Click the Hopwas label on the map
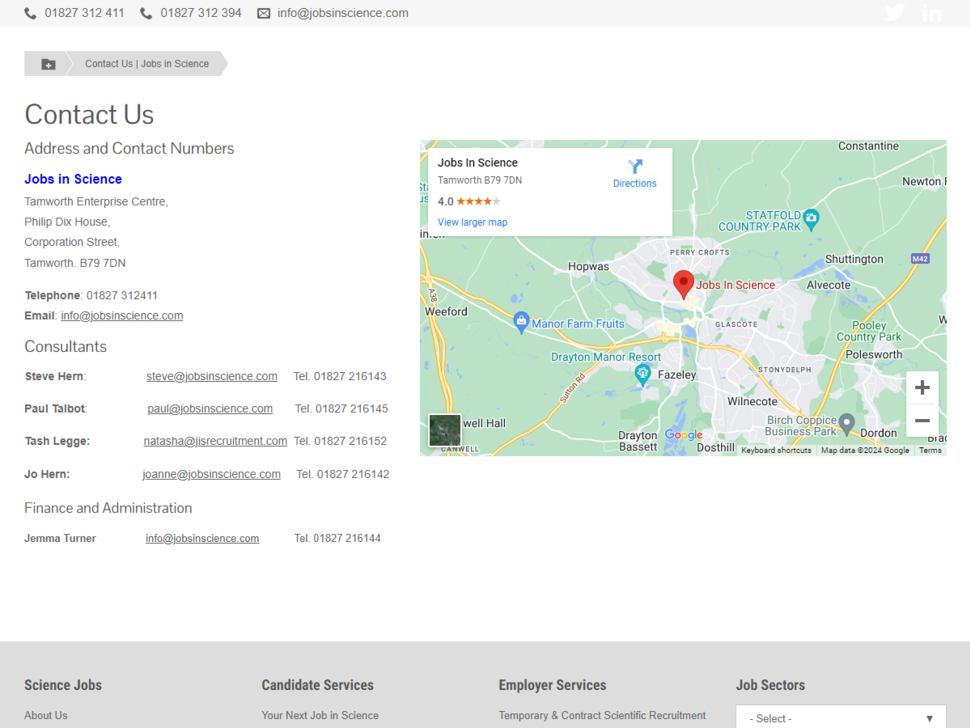 tap(588, 267)
